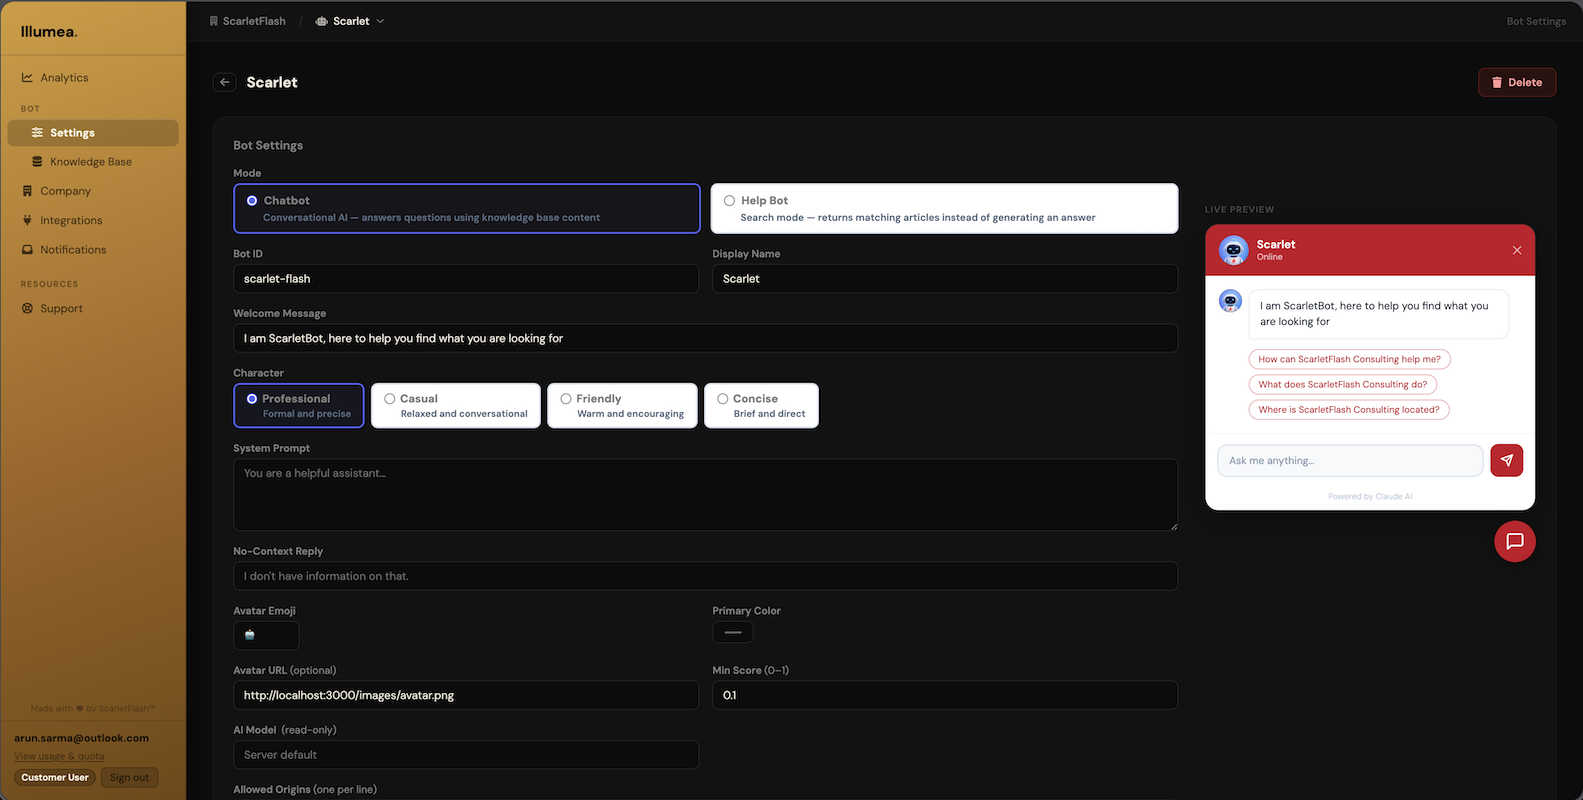The height and width of the screenshot is (800, 1583).
Task: Open Integrations in the sidebar
Action: 93,220
